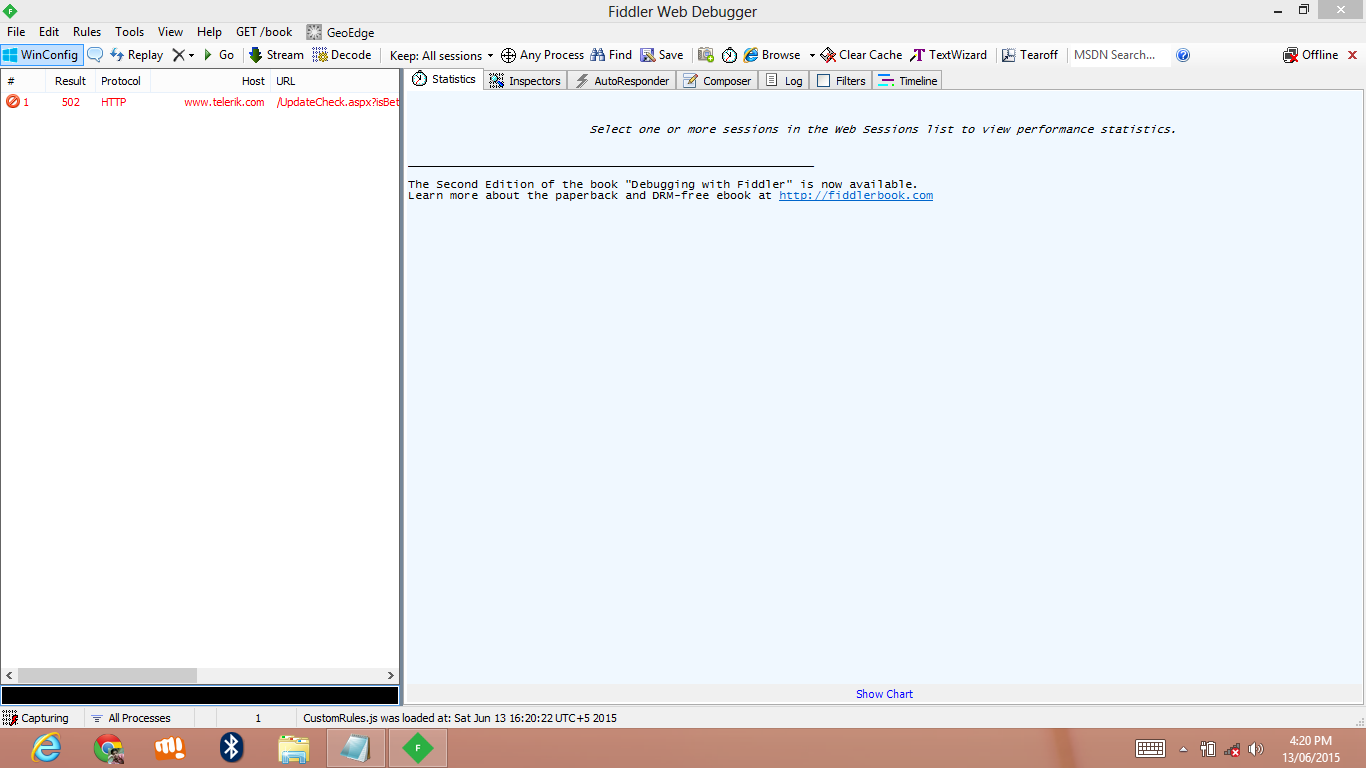
Task: Click the Tearoff button
Action: pyautogui.click(x=1030, y=55)
